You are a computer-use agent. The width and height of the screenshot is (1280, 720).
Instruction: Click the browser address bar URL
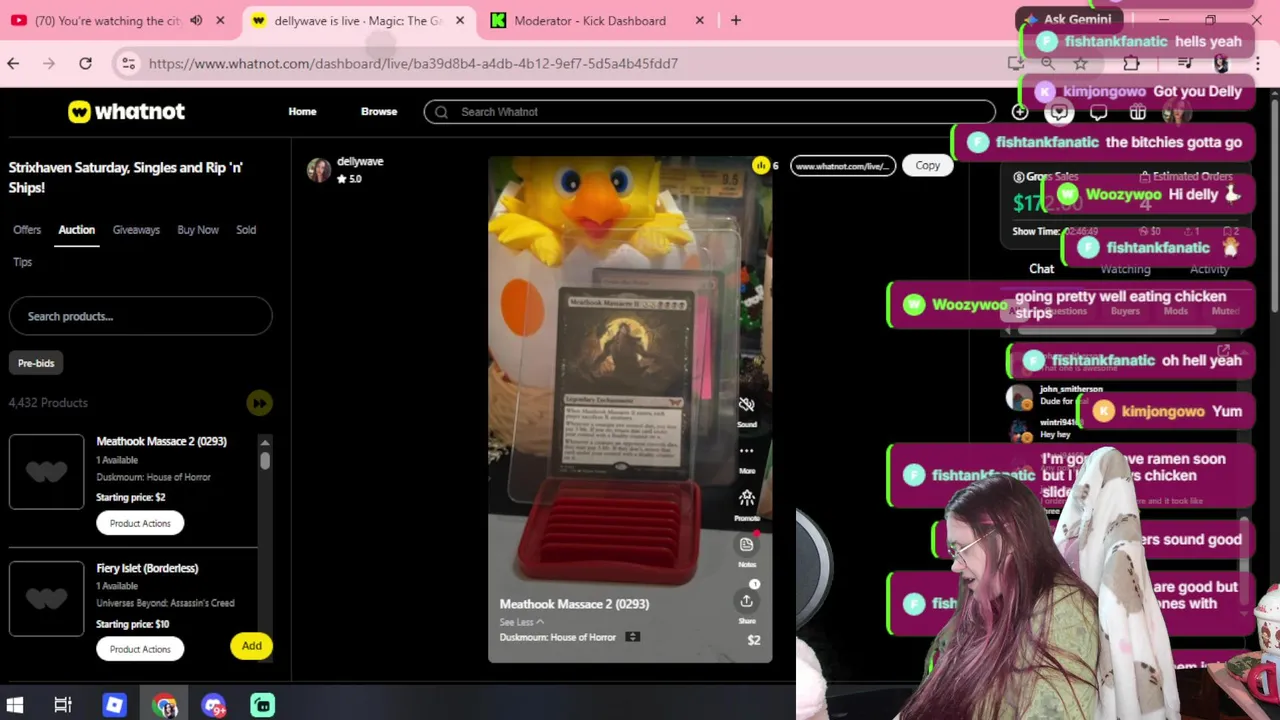413,64
